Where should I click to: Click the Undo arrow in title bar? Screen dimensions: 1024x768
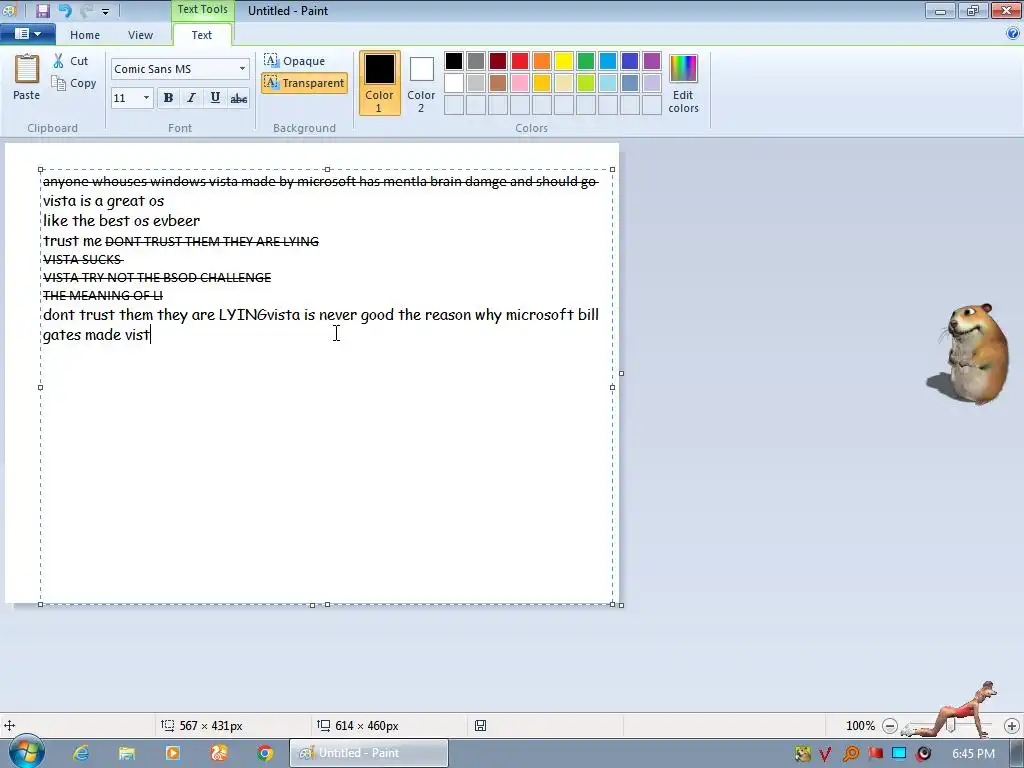pos(65,10)
